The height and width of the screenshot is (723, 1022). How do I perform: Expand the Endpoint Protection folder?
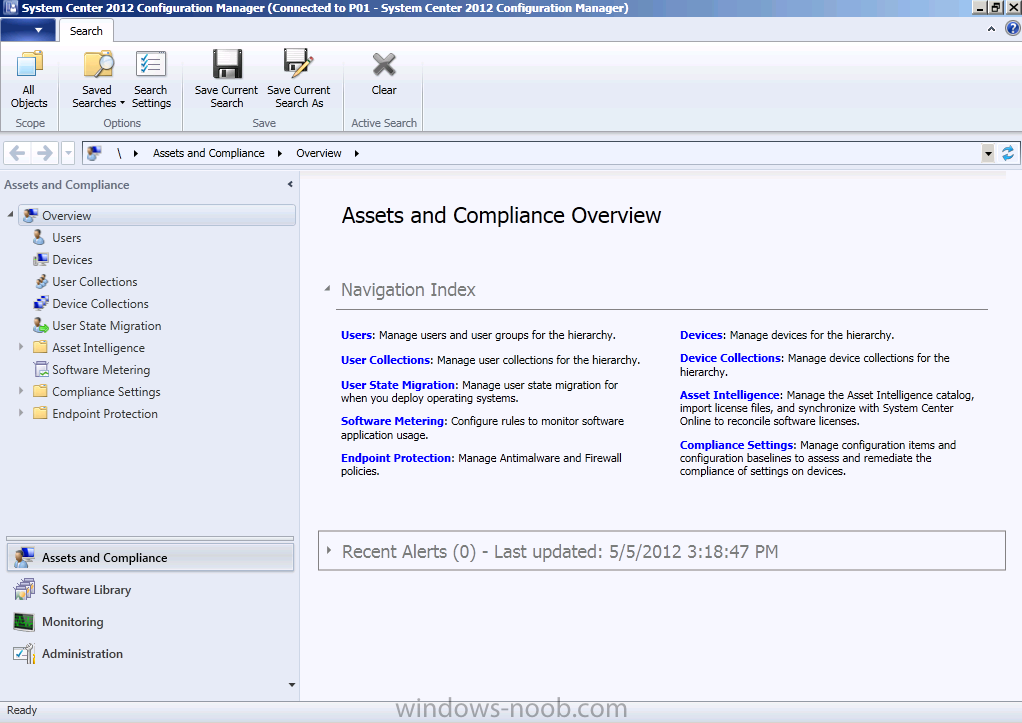point(21,413)
